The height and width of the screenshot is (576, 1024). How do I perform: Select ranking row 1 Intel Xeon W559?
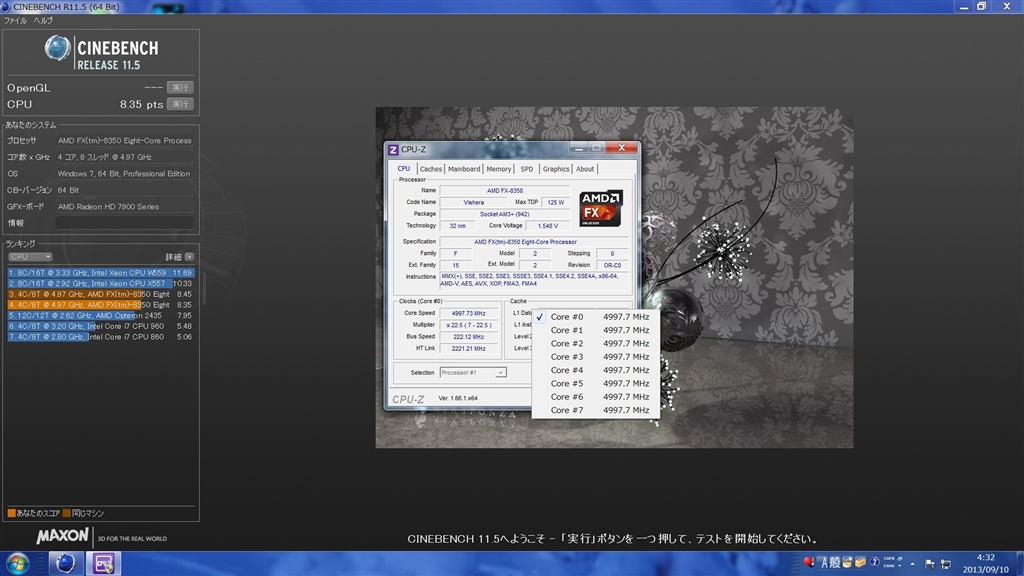click(x=101, y=273)
